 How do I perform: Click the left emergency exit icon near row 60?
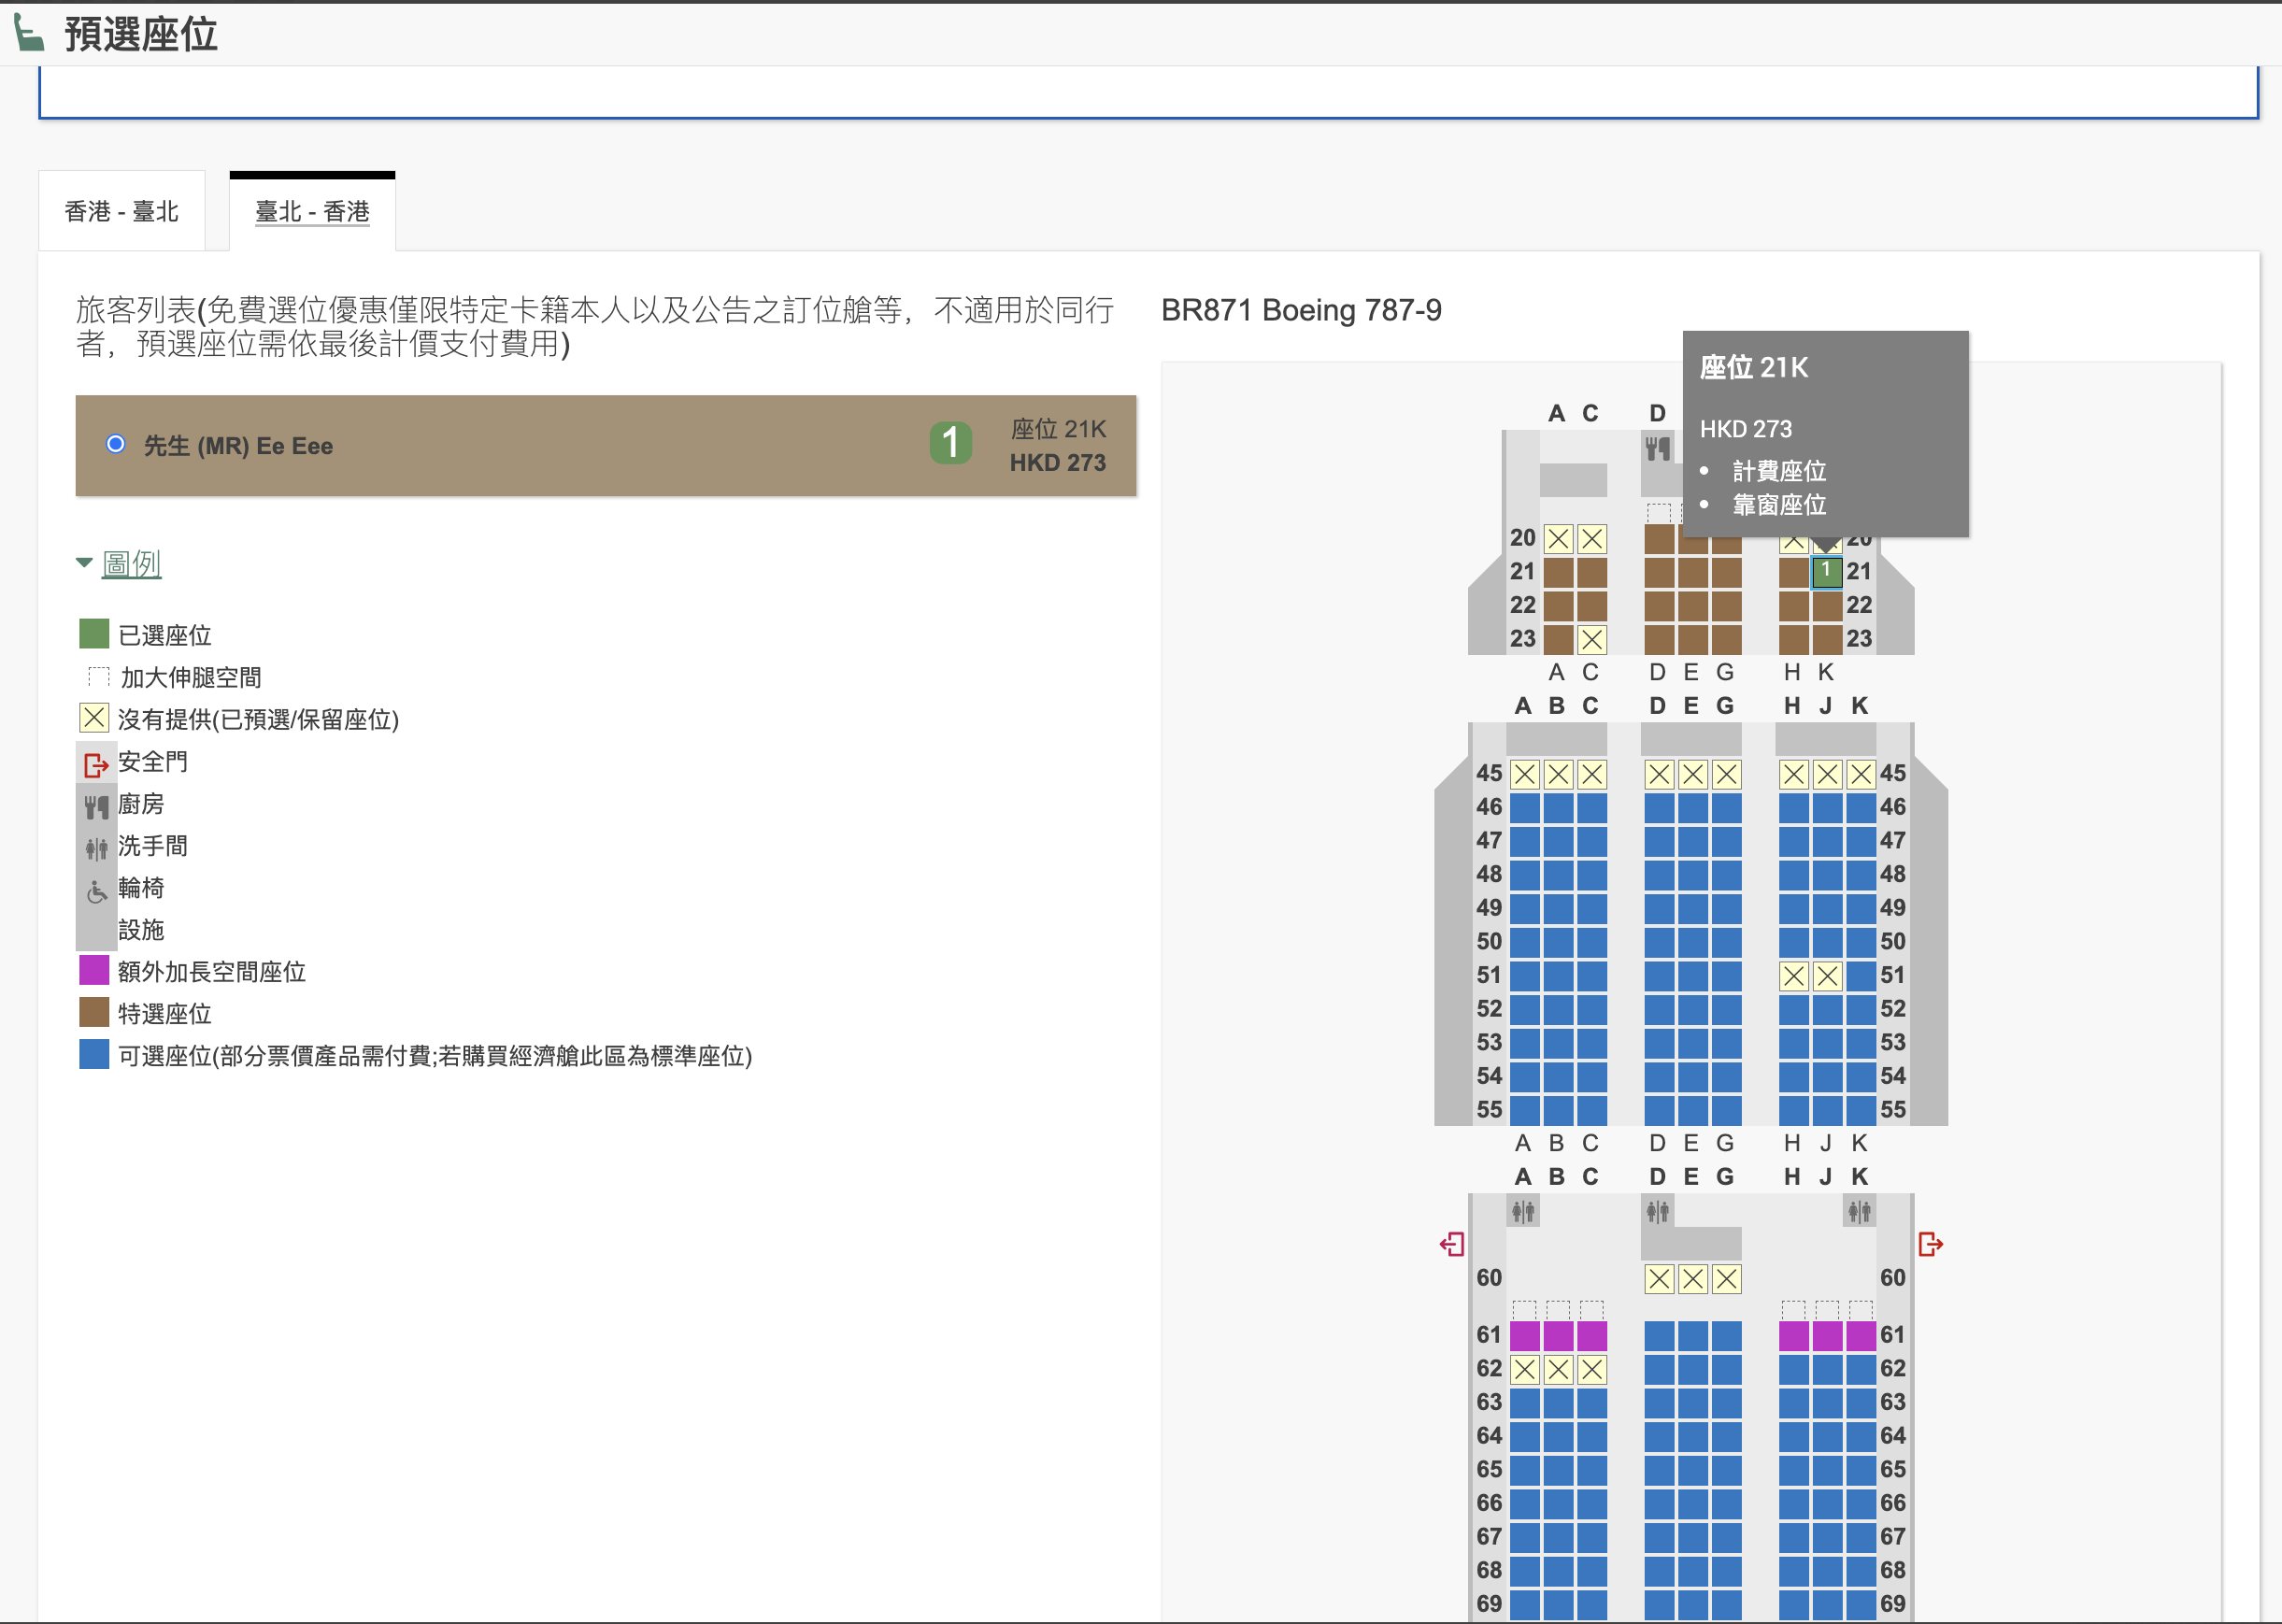[x=1452, y=1244]
